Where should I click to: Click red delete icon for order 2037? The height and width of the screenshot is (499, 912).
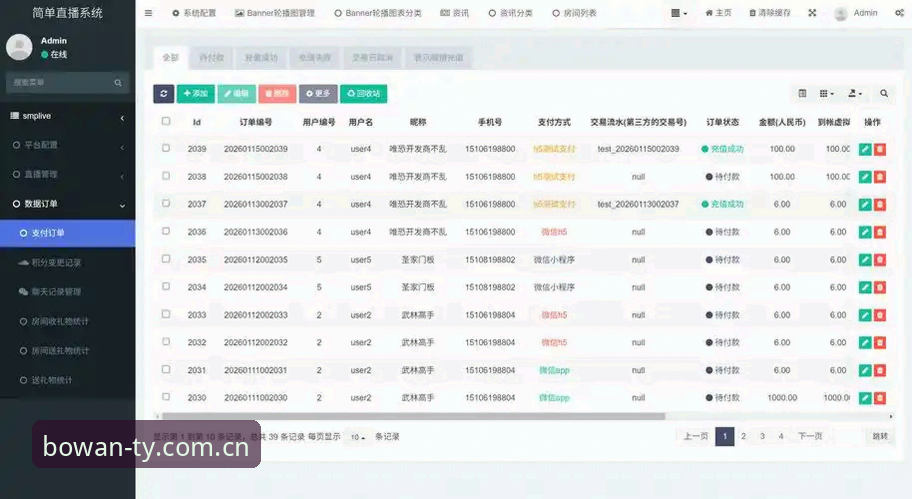click(879, 204)
